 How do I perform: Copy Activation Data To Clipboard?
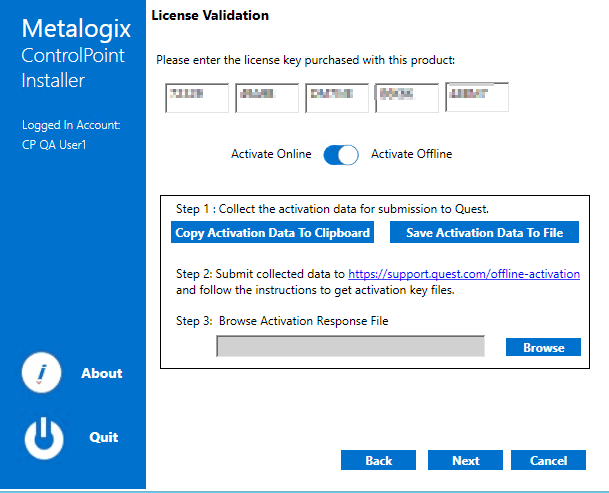point(272,232)
